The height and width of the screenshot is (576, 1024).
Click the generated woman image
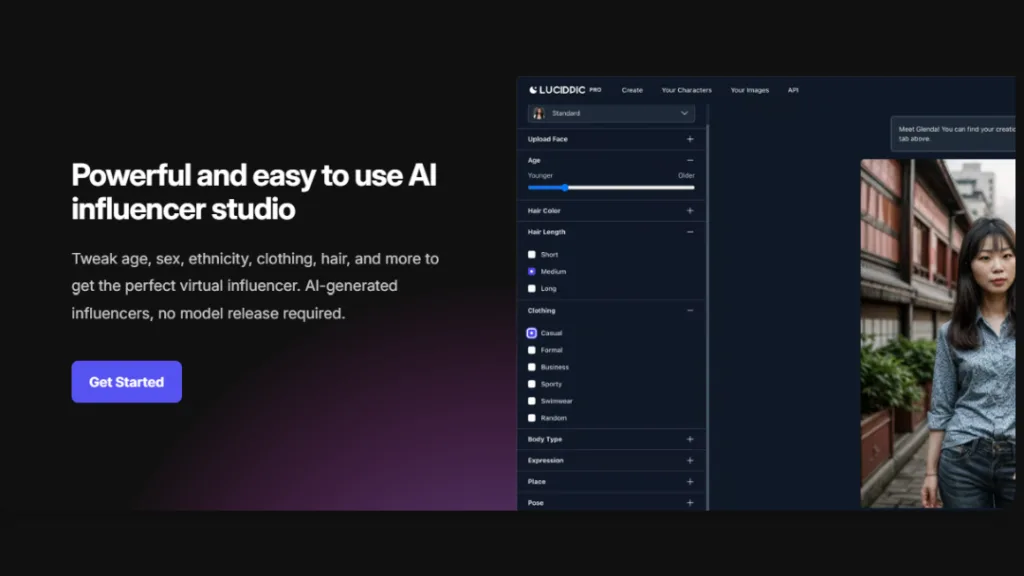[x=938, y=333]
